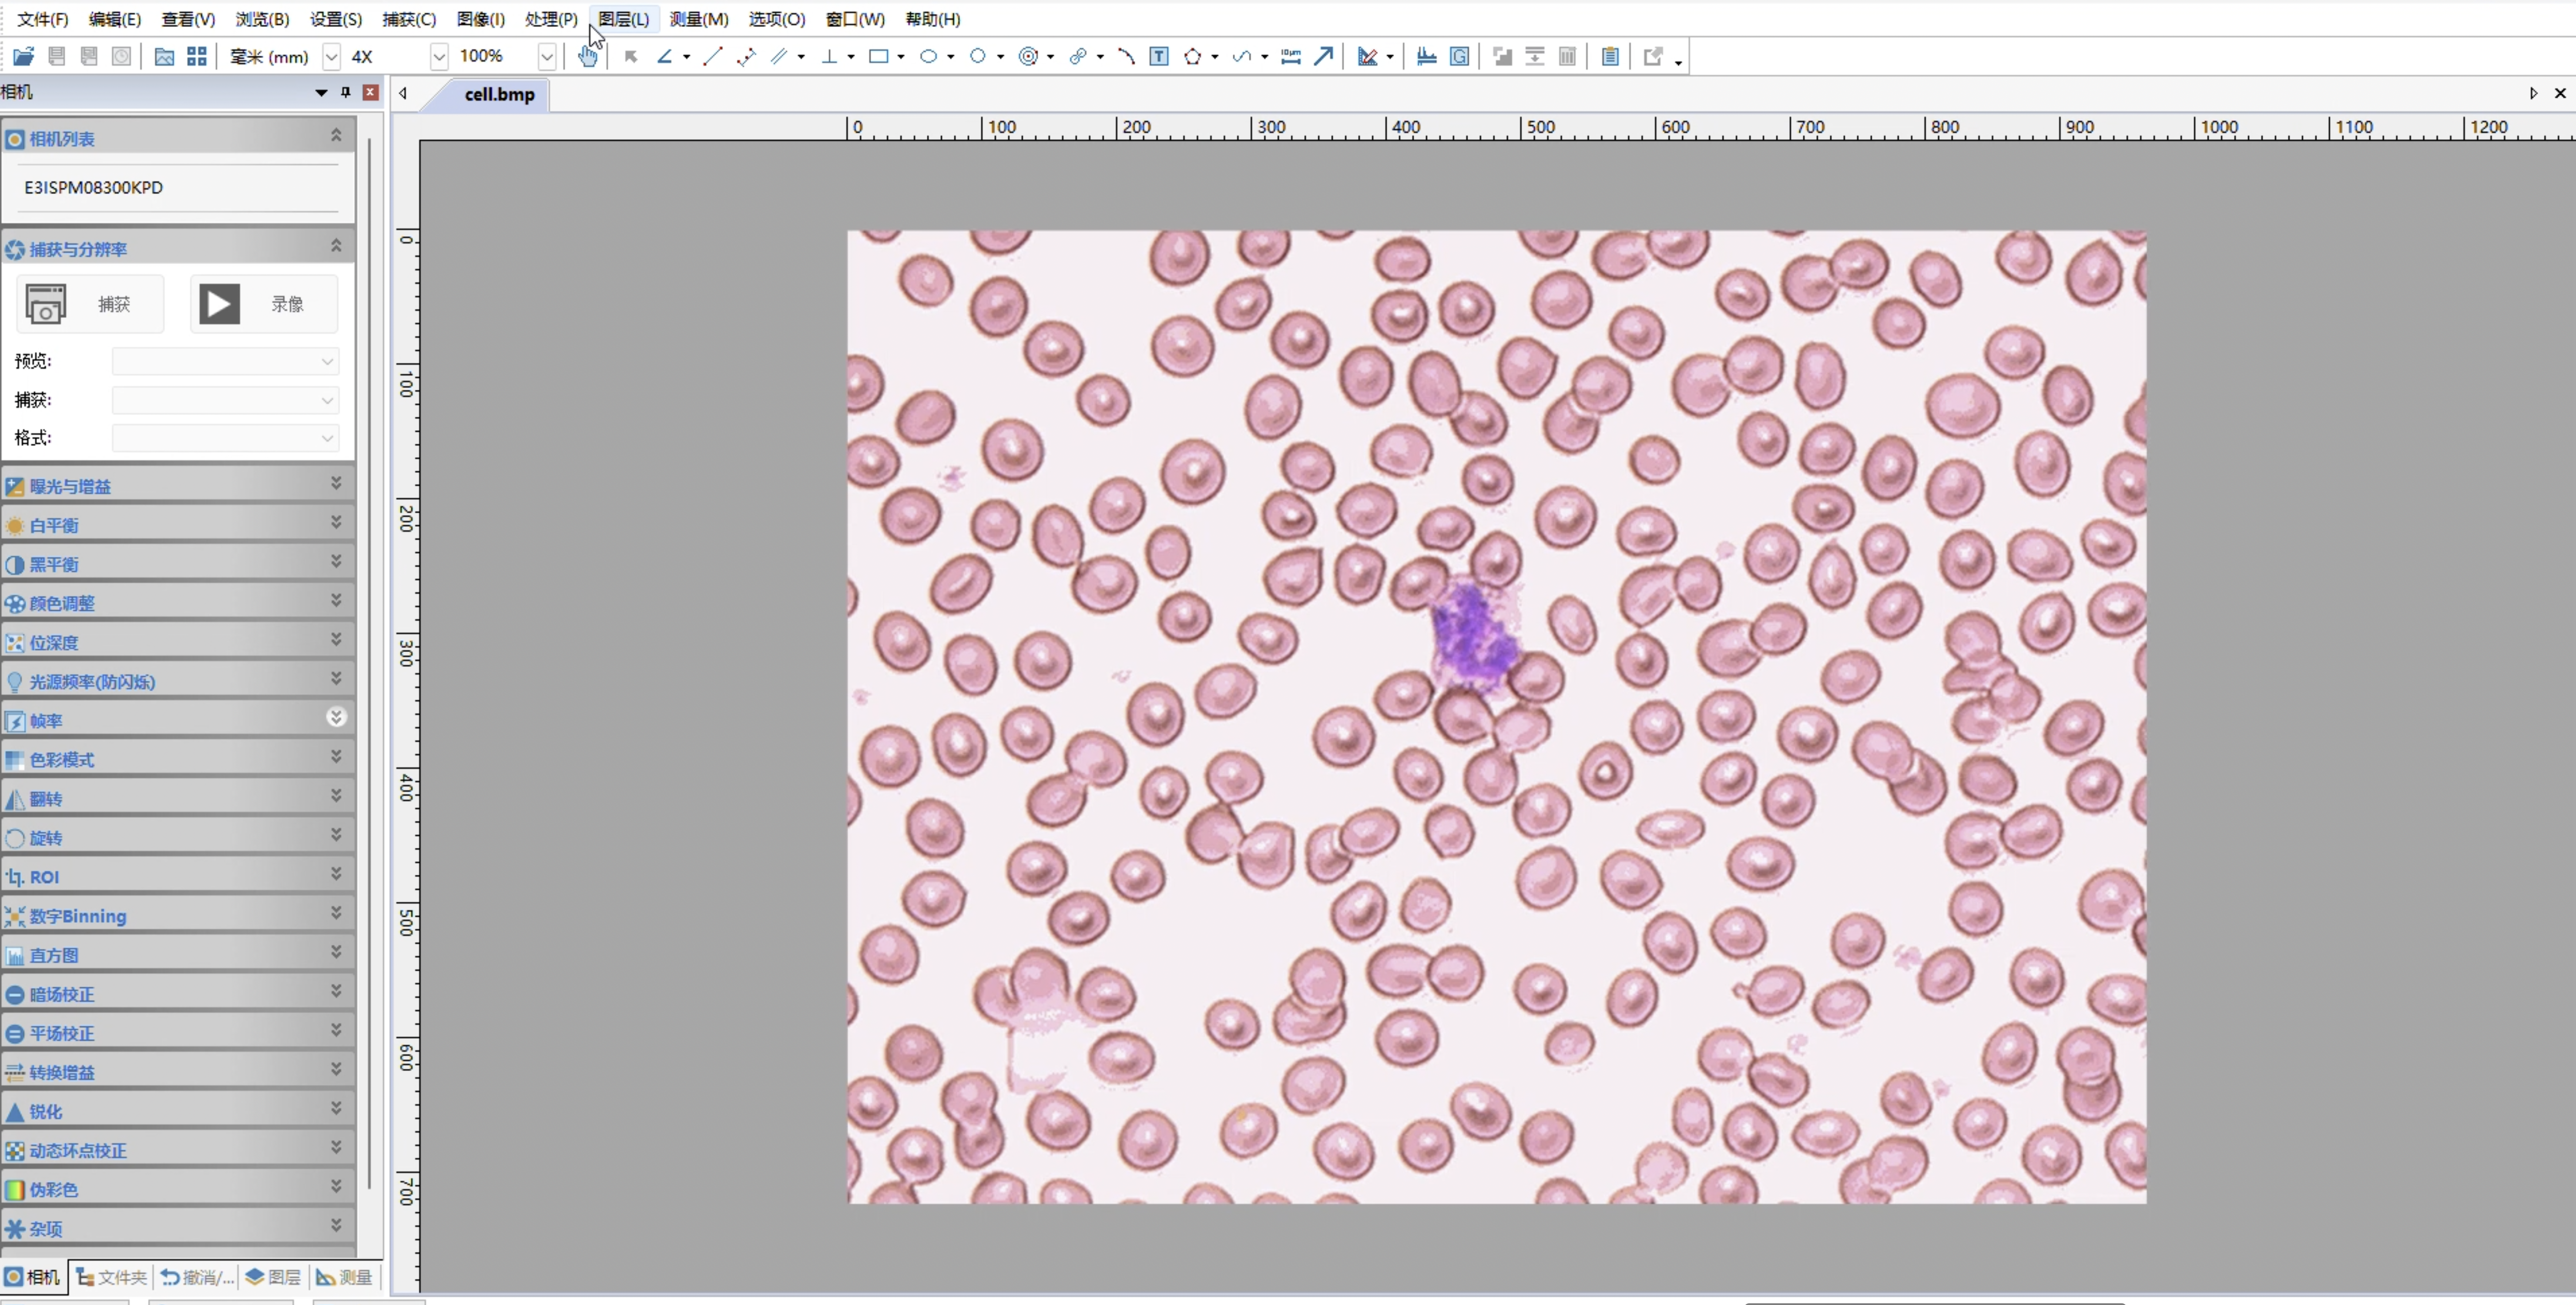This screenshot has height=1305, width=2576.
Task: Select the angle measurement tool
Action: (x=664, y=57)
